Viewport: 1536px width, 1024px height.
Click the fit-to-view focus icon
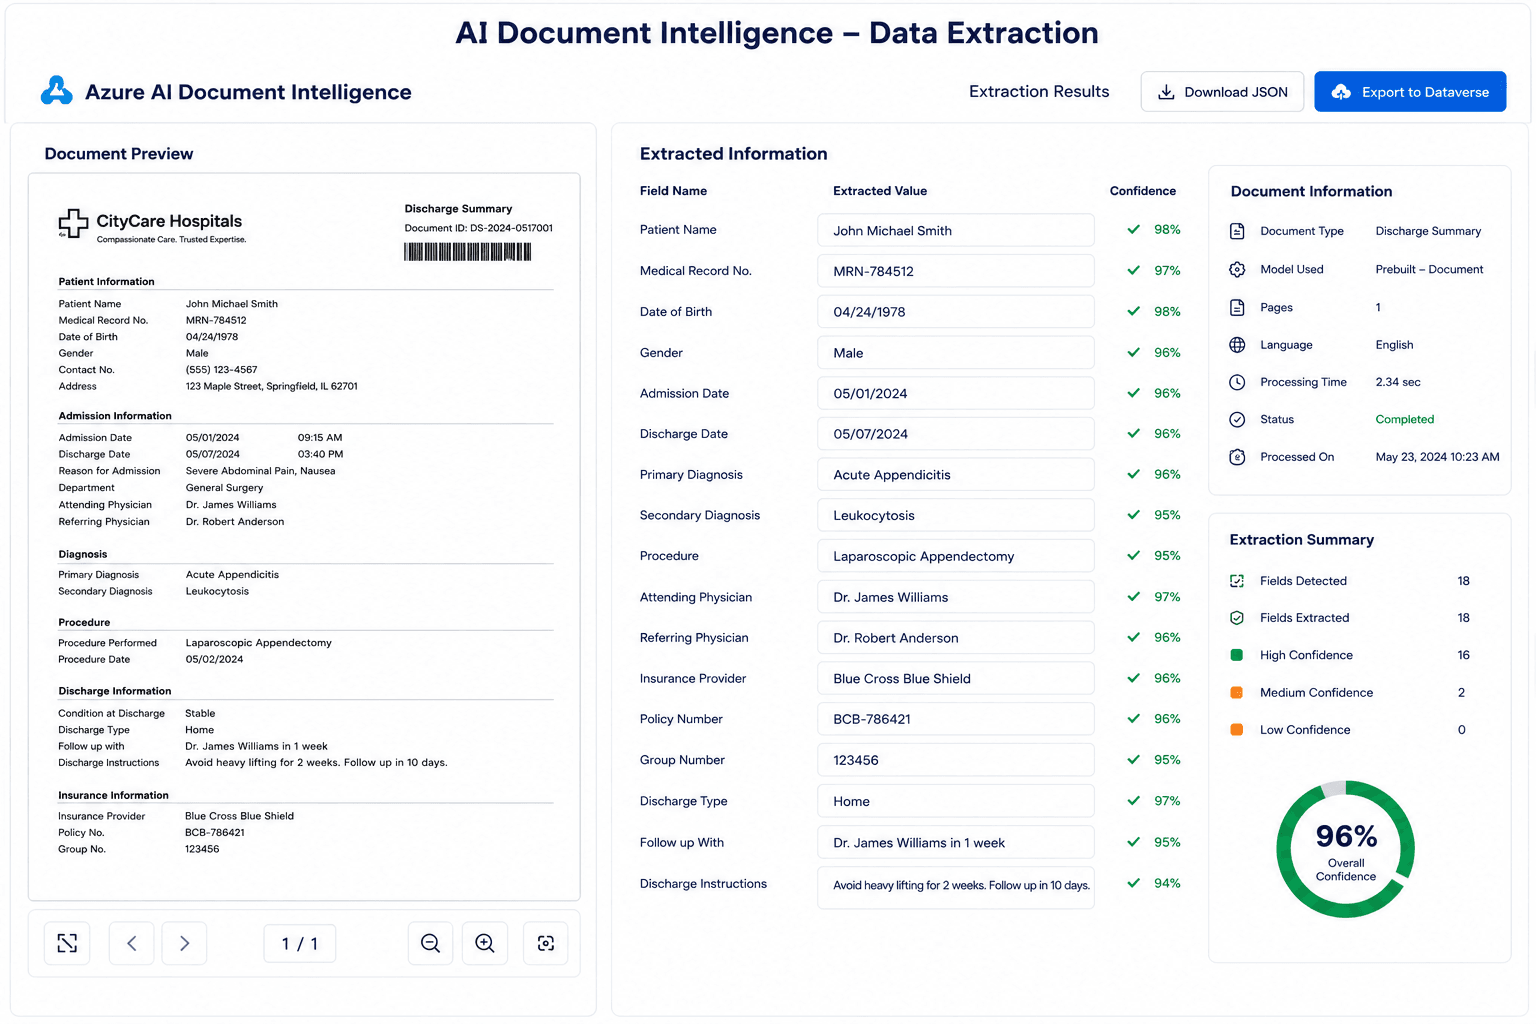click(x=546, y=943)
